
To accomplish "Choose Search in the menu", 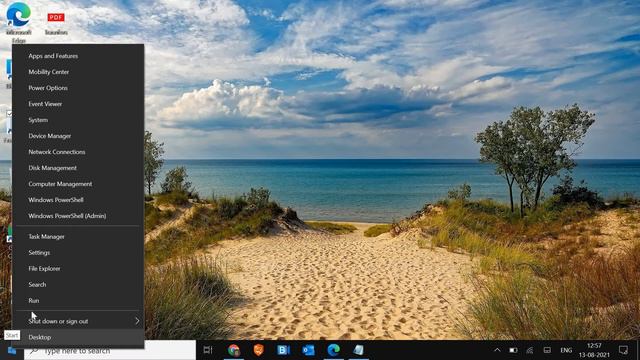I will coord(78,284).
